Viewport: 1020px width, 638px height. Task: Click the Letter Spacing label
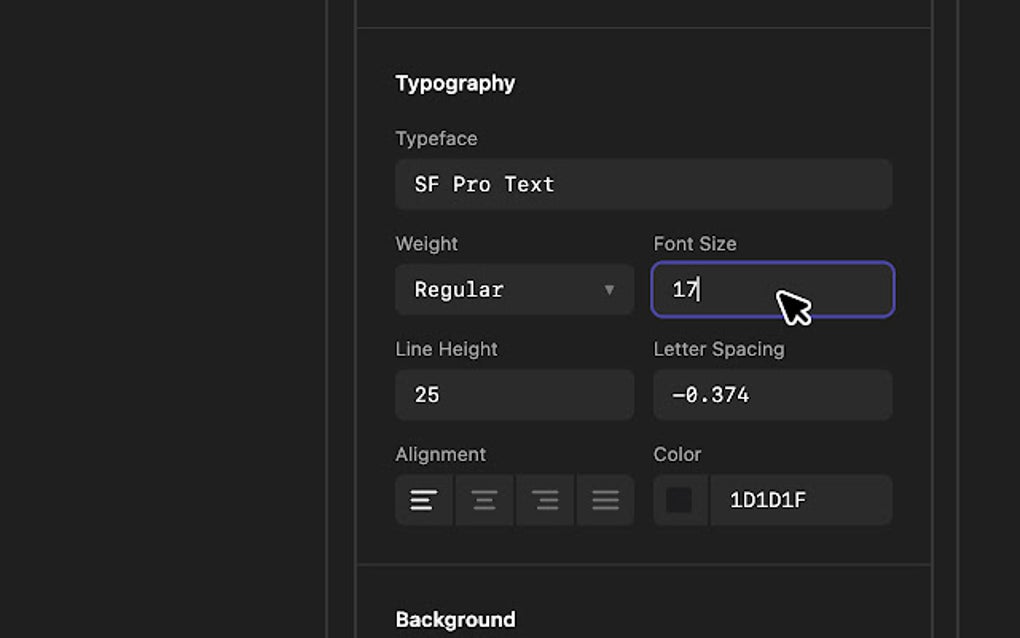tap(718, 349)
